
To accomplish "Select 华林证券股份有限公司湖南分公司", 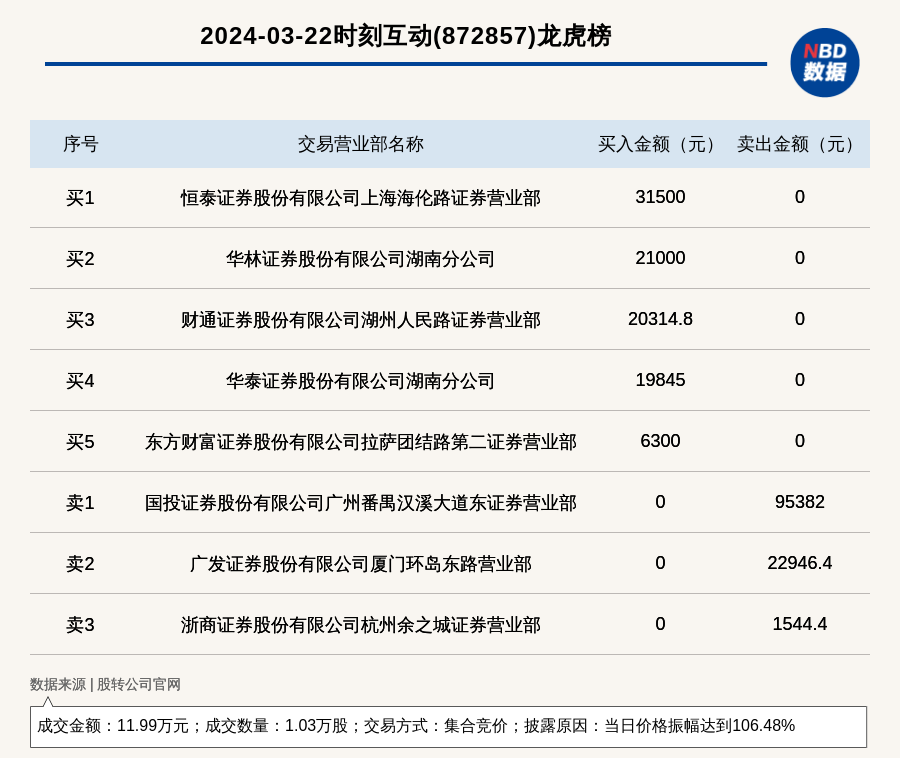I will coord(360,259).
